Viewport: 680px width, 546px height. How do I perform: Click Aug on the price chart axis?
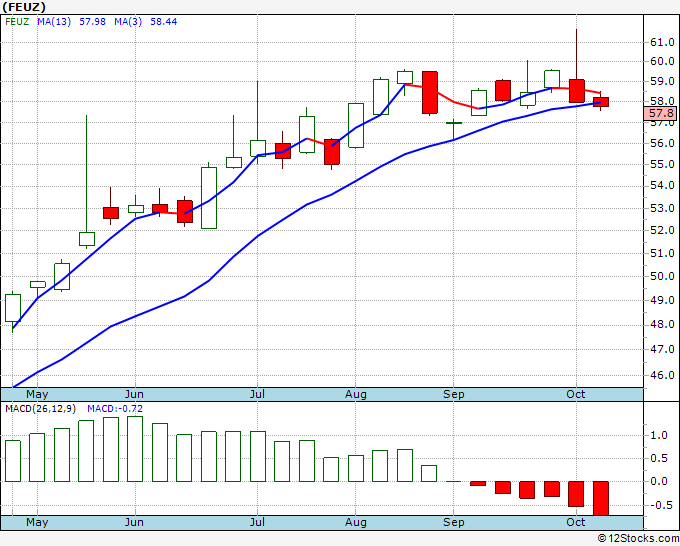coord(356,395)
